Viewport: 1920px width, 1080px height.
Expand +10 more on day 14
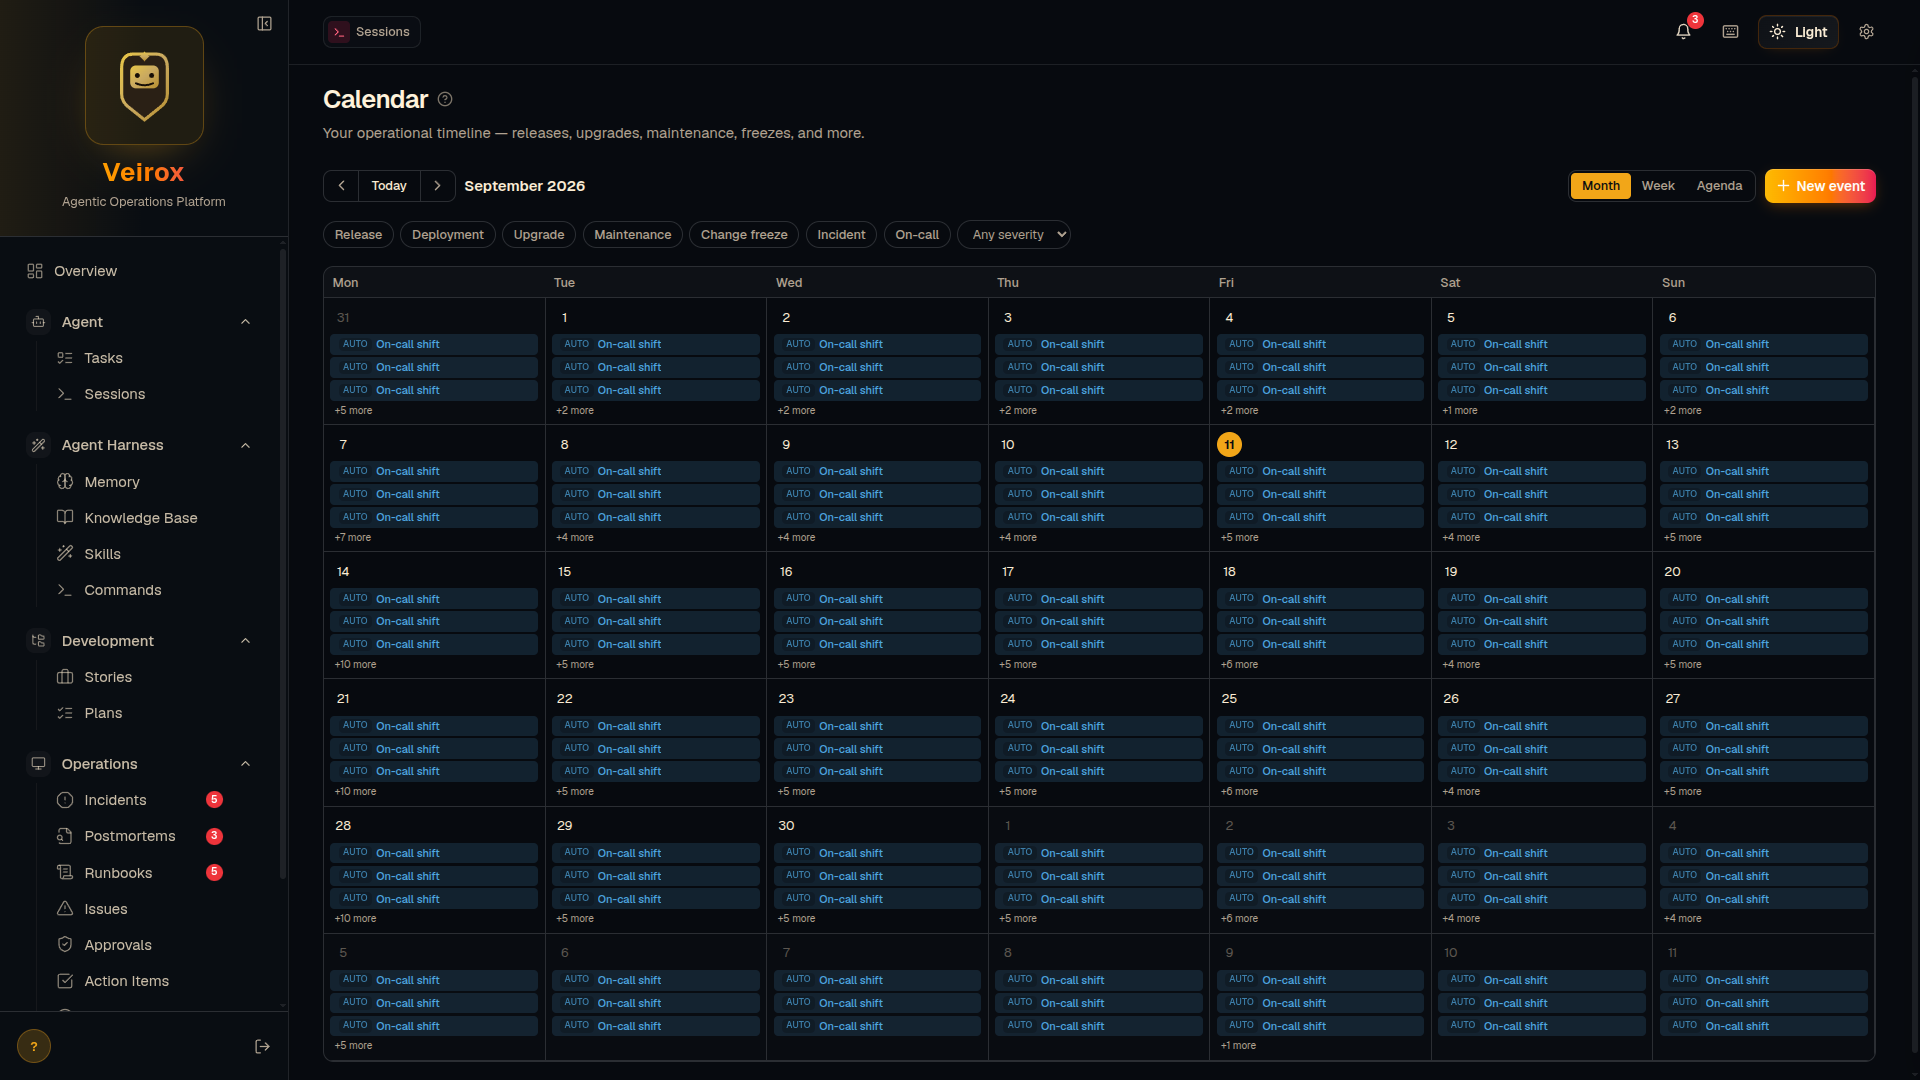pos(355,664)
